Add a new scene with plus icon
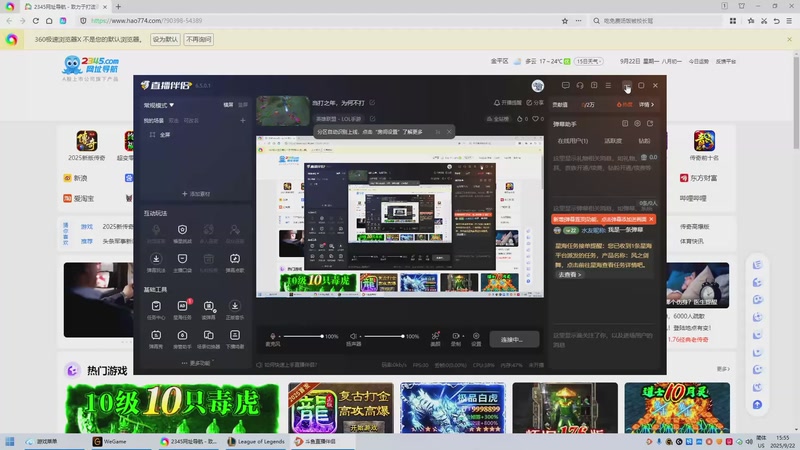Viewport: 800px width, 450px height. click(243, 120)
